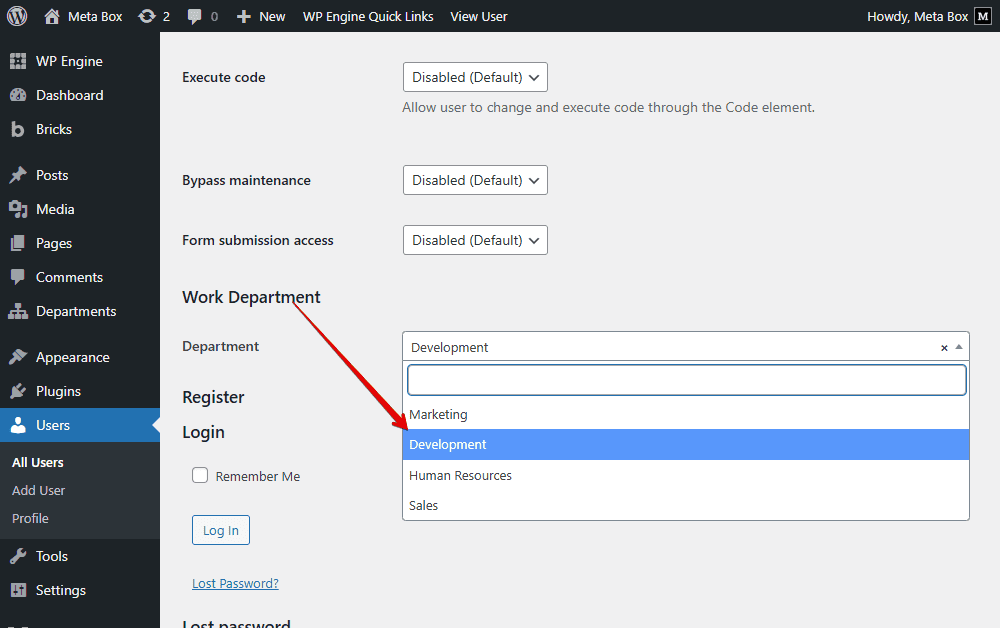Expand the Bypass maintenance dropdown
The width and height of the screenshot is (1000, 628).
click(475, 180)
